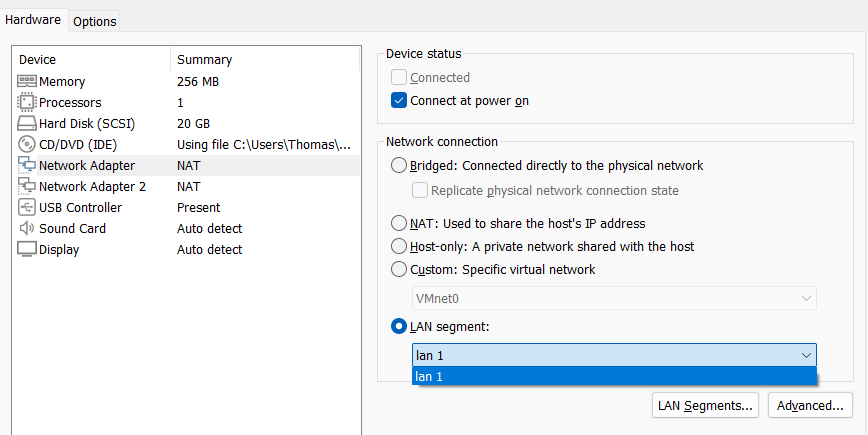This screenshot has height=435, width=868.
Task: Collapse the LAN segment combo box arrow
Action: click(x=806, y=355)
